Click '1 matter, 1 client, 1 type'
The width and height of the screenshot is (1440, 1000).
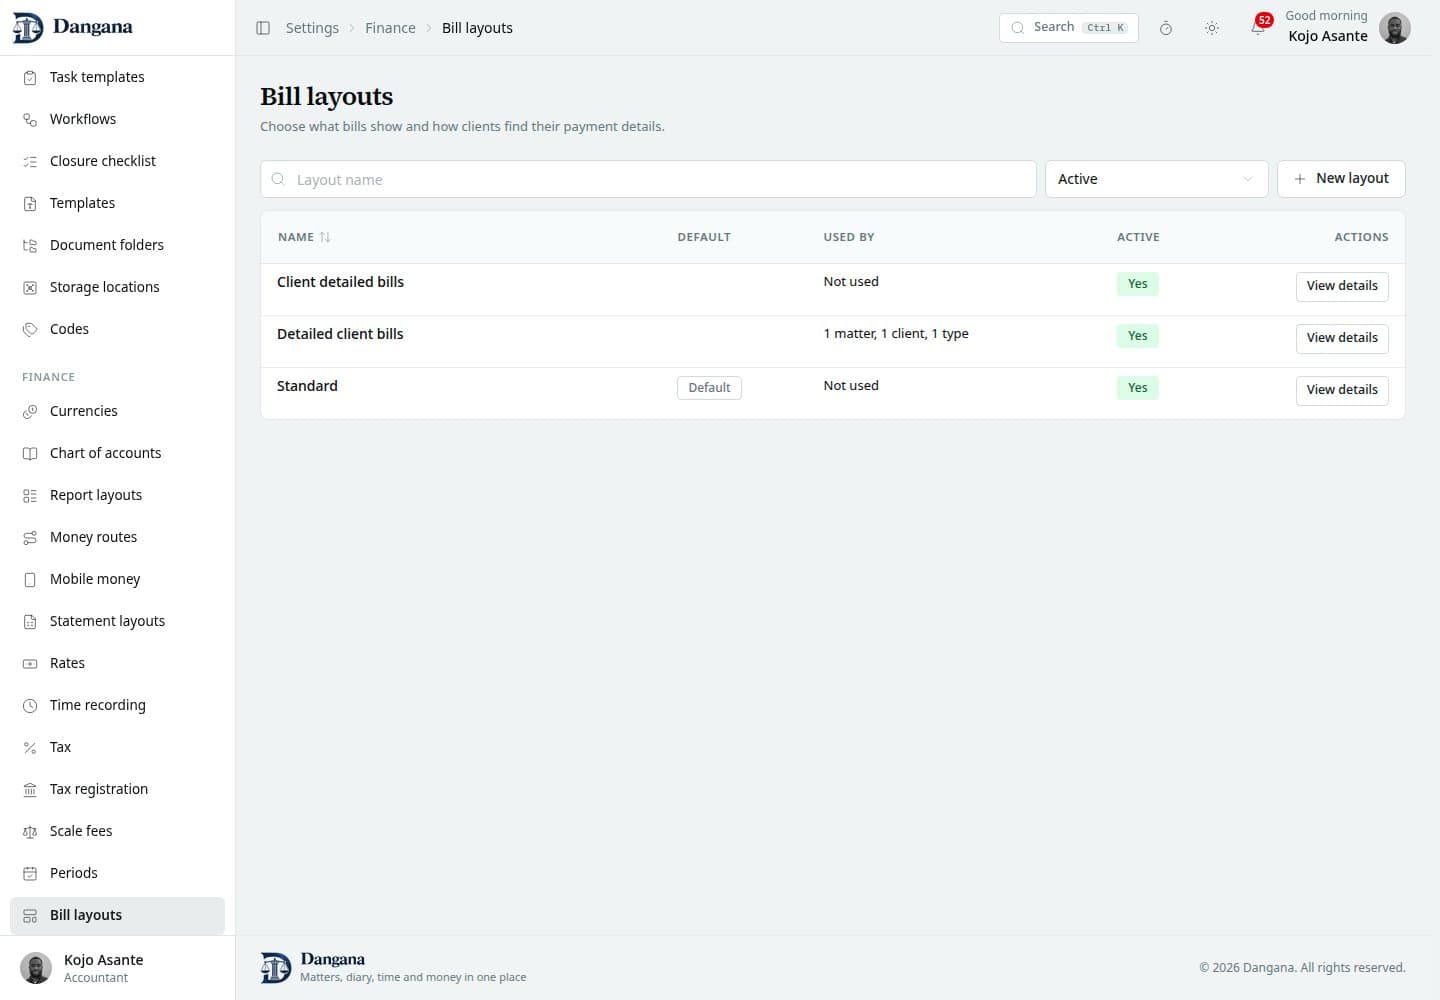pyautogui.click(x=896, y=334)
